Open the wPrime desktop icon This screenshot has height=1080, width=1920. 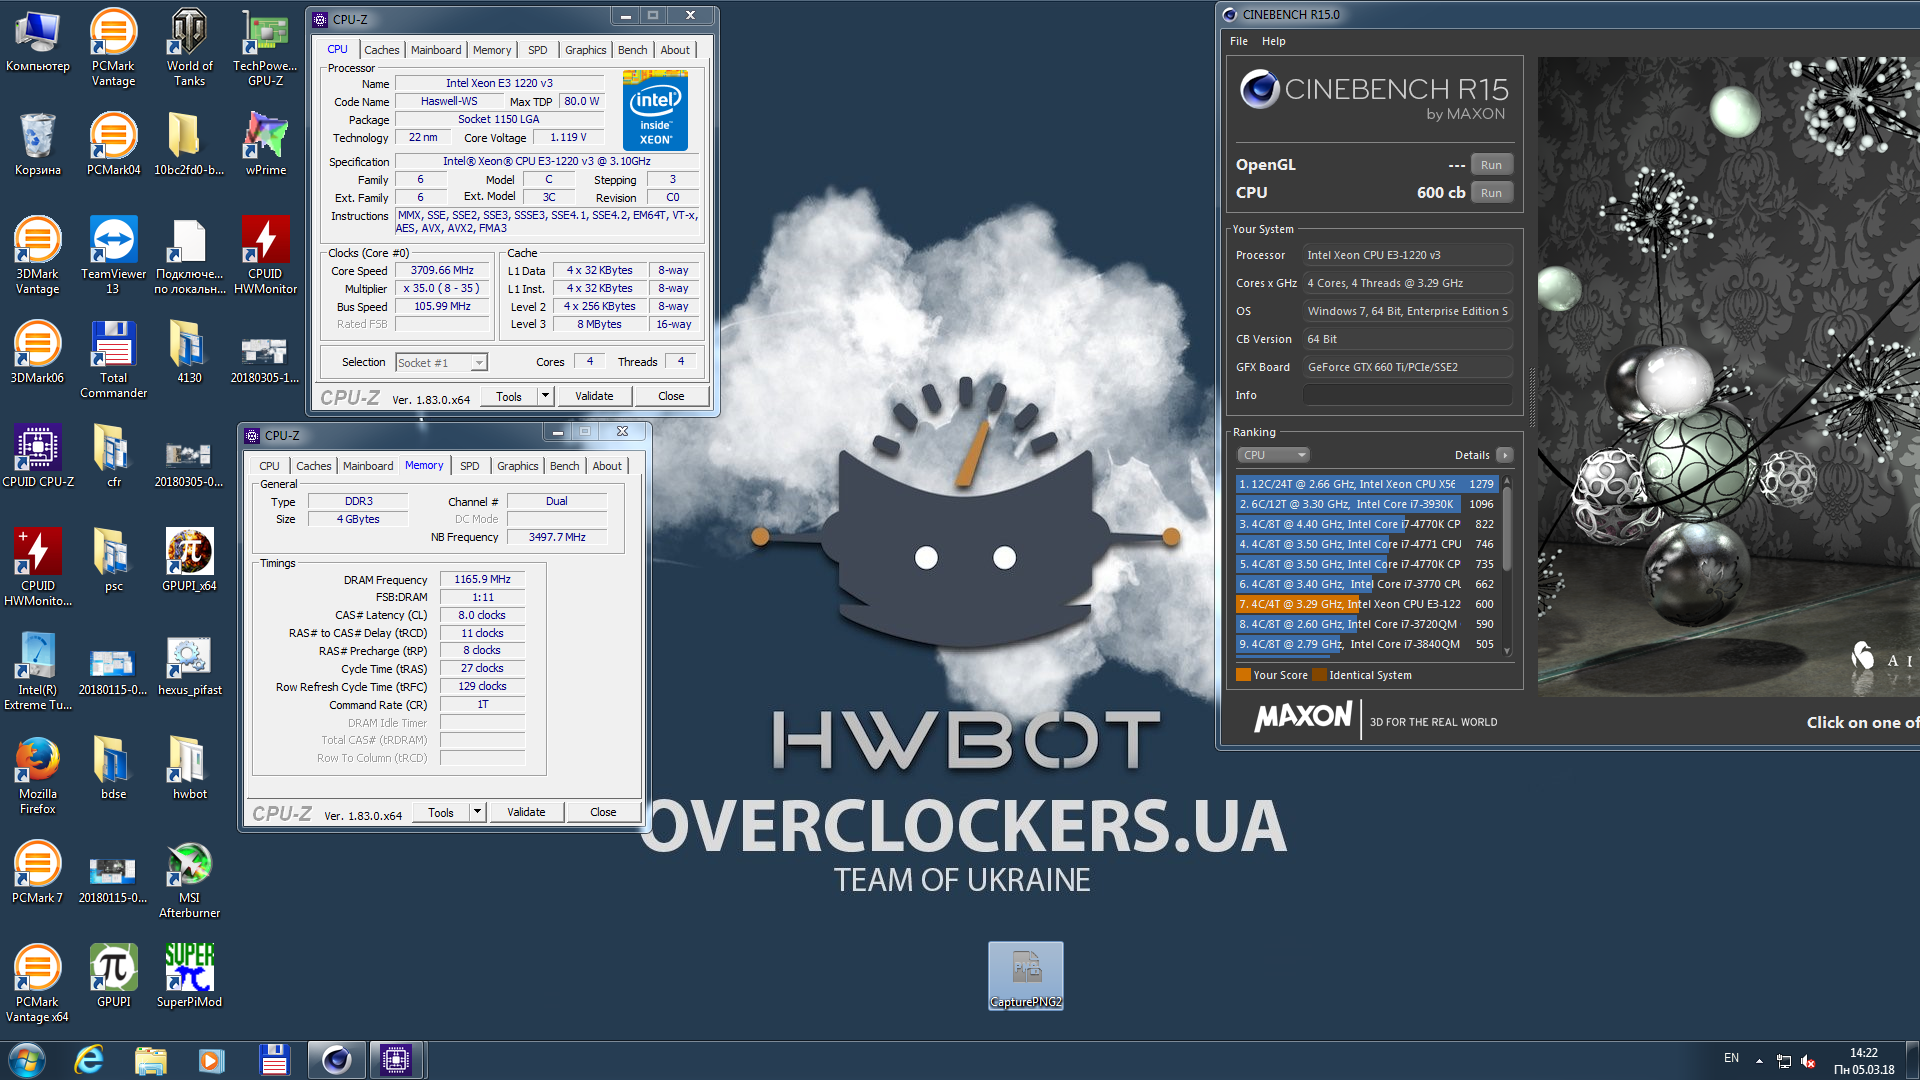coord(265,143)
